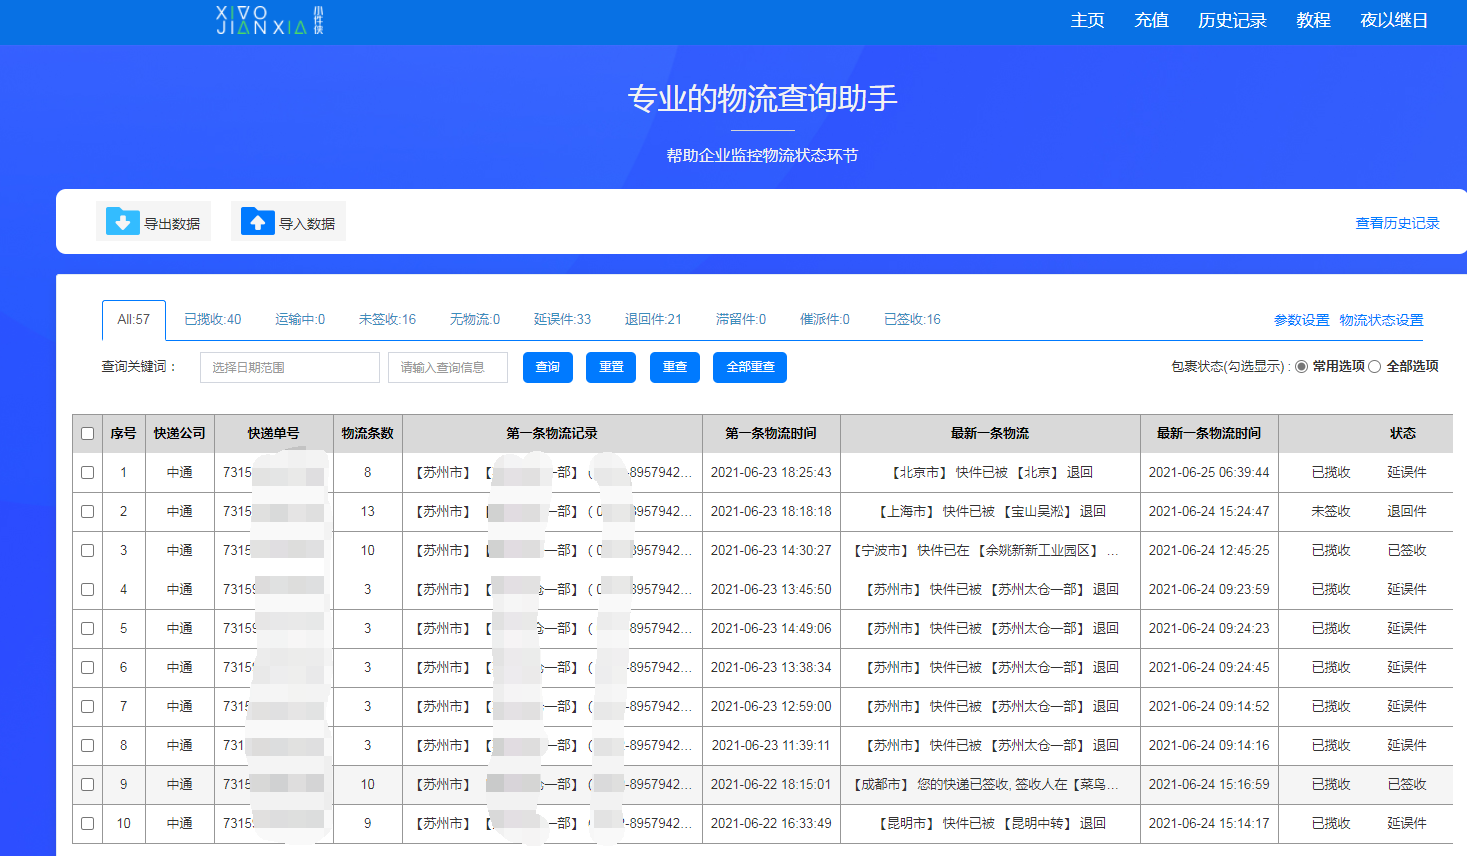Screen dimensions: 1467x856
Task: Switch to the 退回件:21 tab
Action: (652, 318)
